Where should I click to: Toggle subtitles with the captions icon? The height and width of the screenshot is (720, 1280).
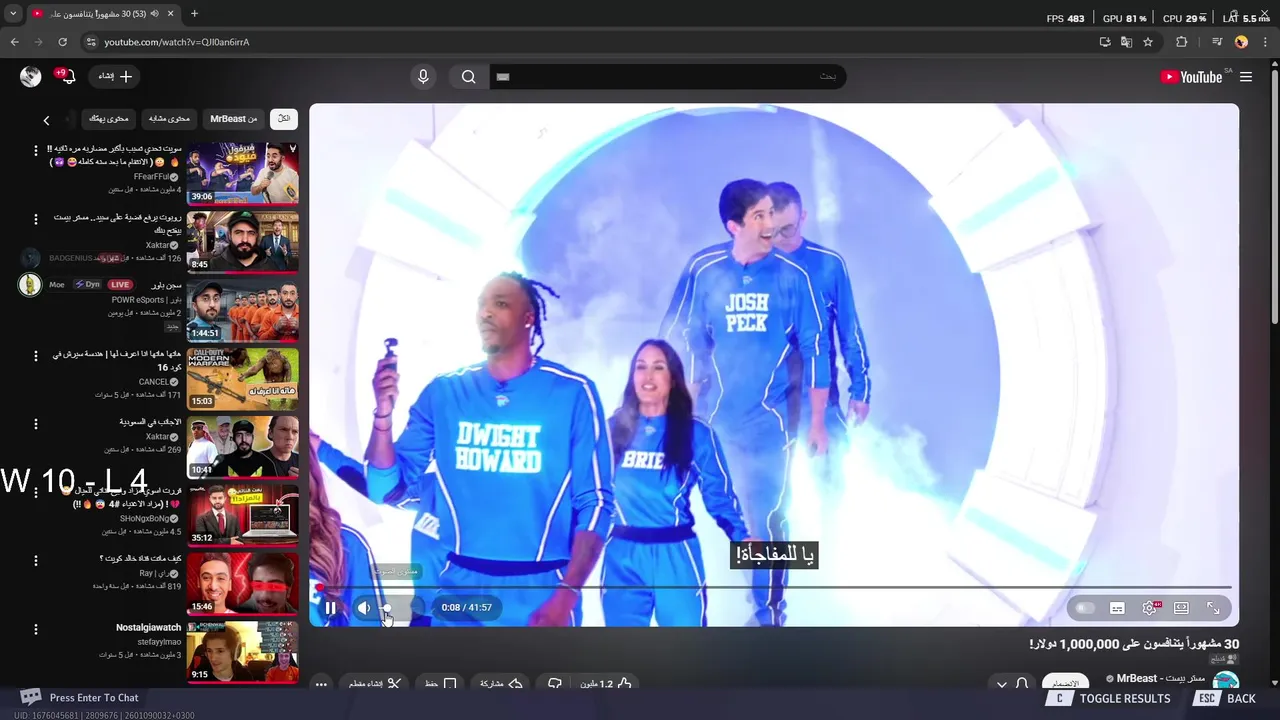click(x=1117, y=608)
